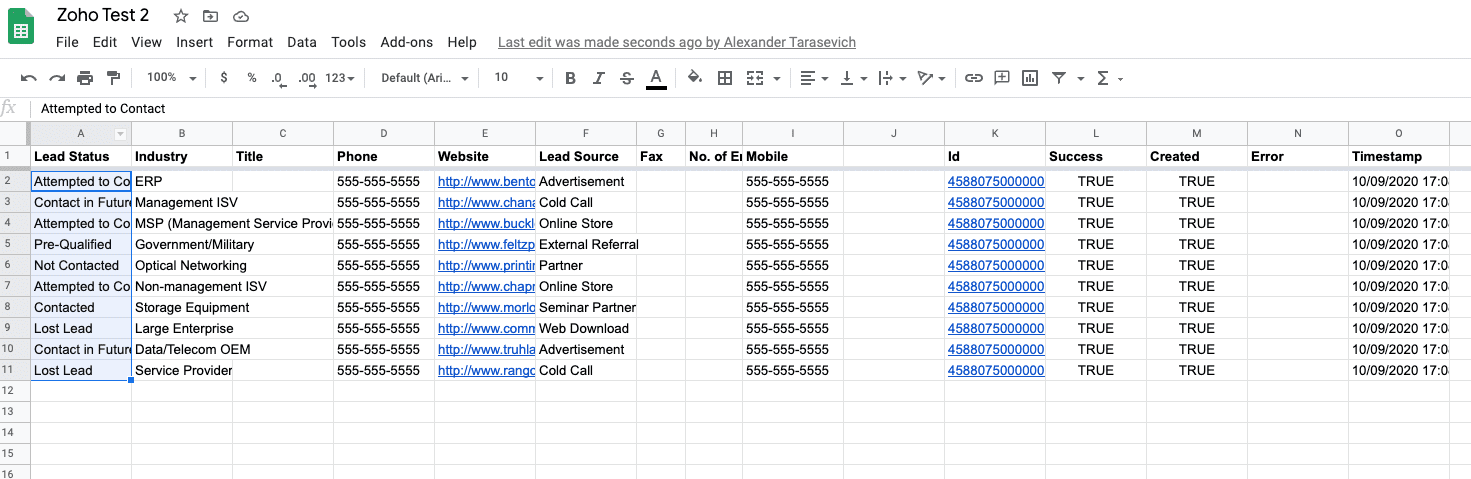Insert a chart using toolbar icon

click(1030, 78)
